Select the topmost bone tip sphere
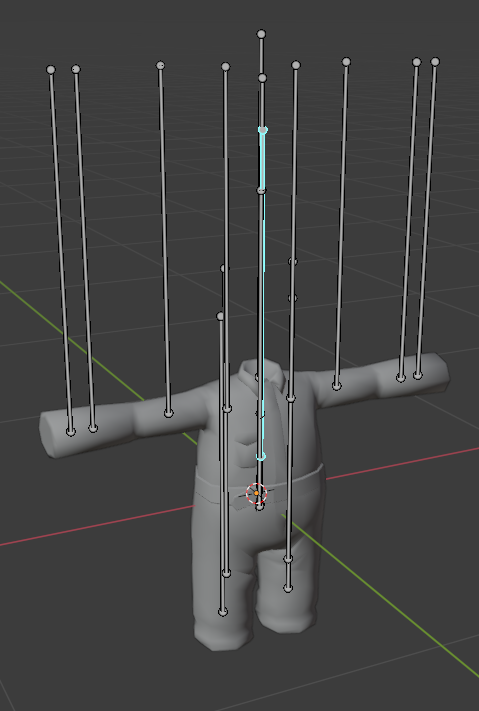This screenshot has height=711, width=479. pyautogui.click(x=261, y=34)
